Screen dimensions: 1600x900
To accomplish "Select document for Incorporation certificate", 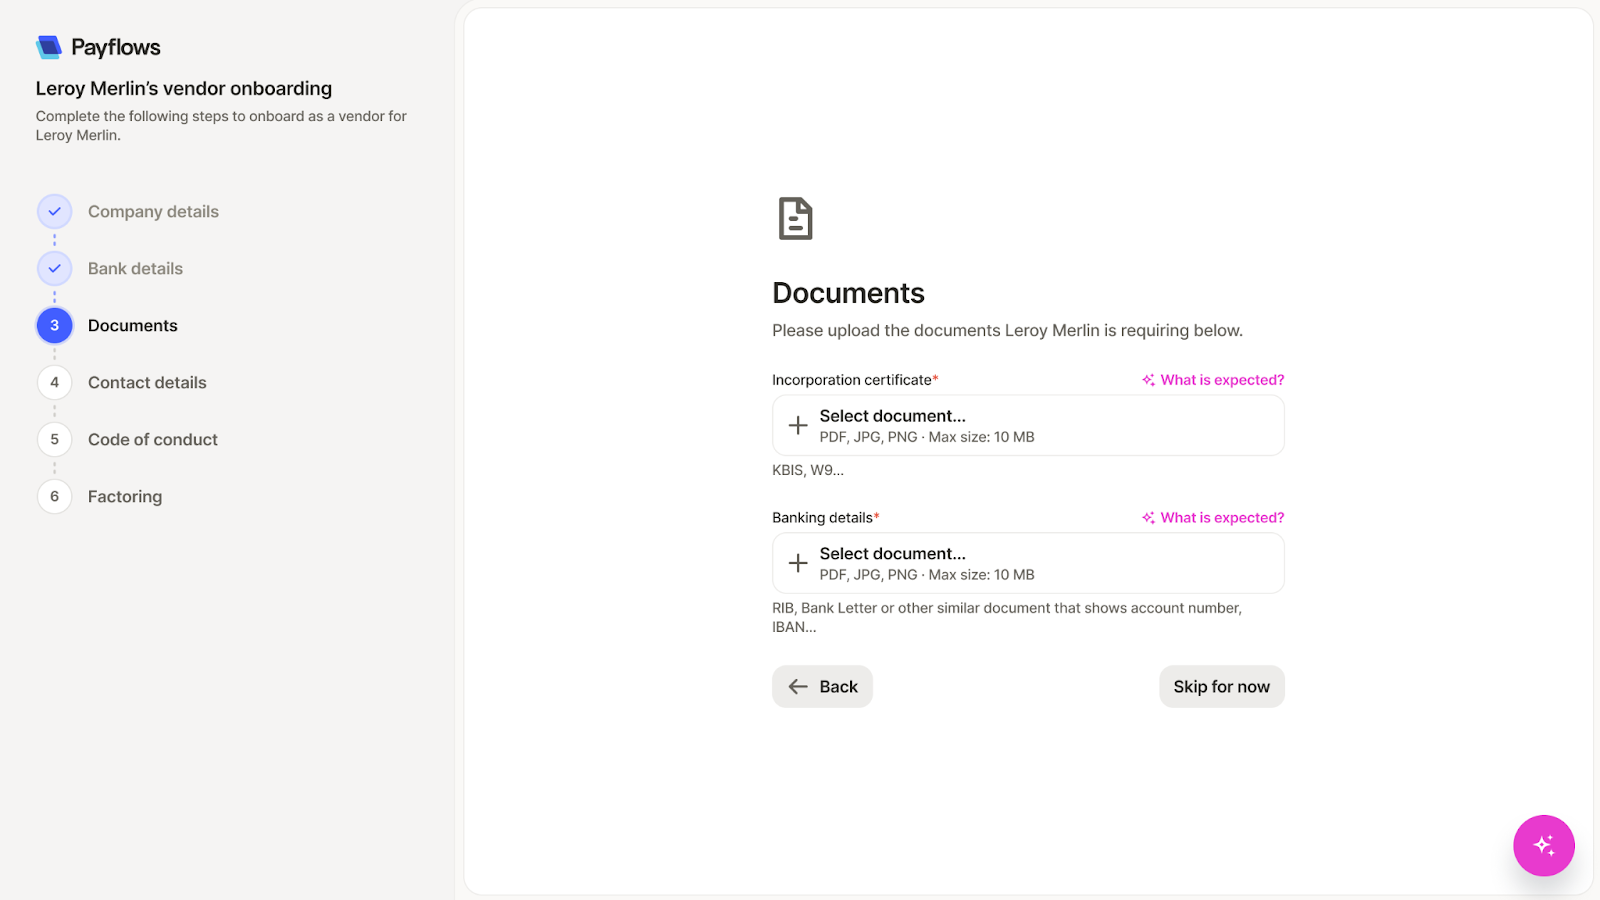I will [1028, 425].
